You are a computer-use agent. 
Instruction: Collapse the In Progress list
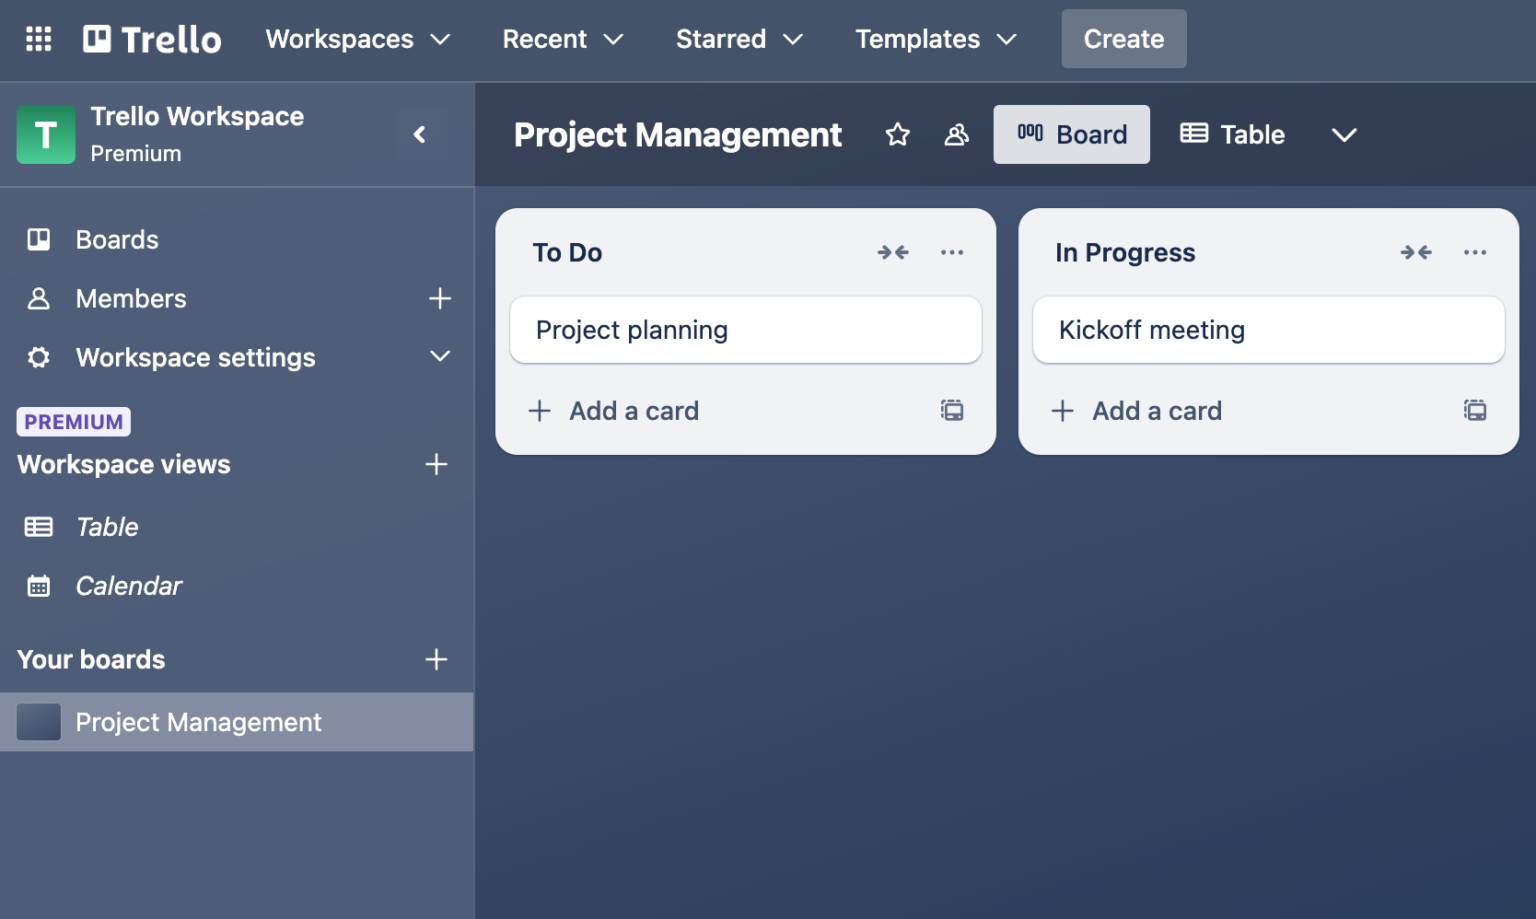click(x=1416, y=252)
